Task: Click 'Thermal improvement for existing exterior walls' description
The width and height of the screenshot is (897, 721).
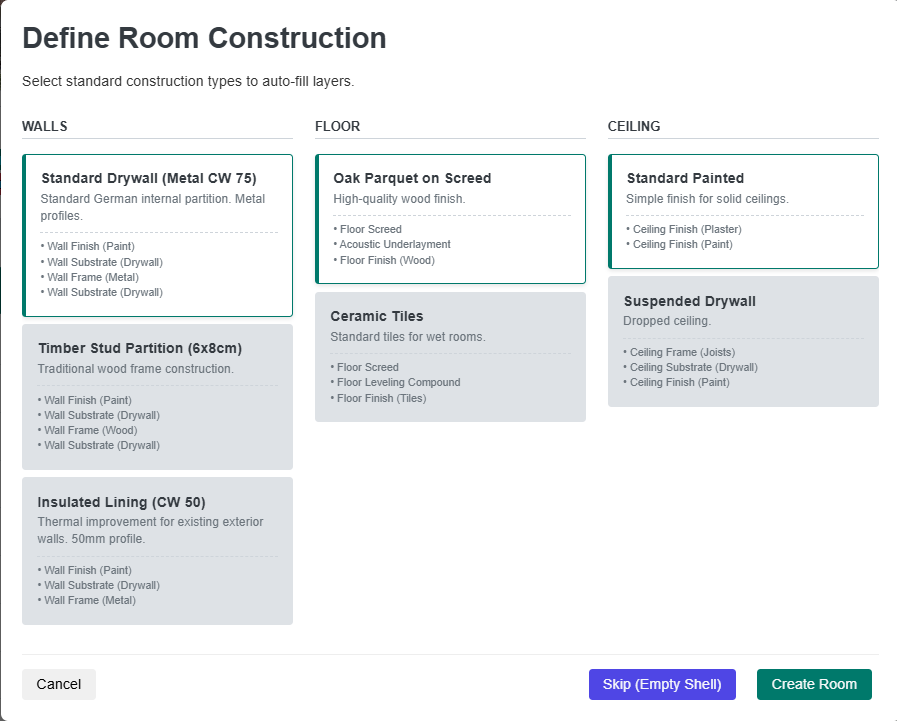Action: click(150, 530)
